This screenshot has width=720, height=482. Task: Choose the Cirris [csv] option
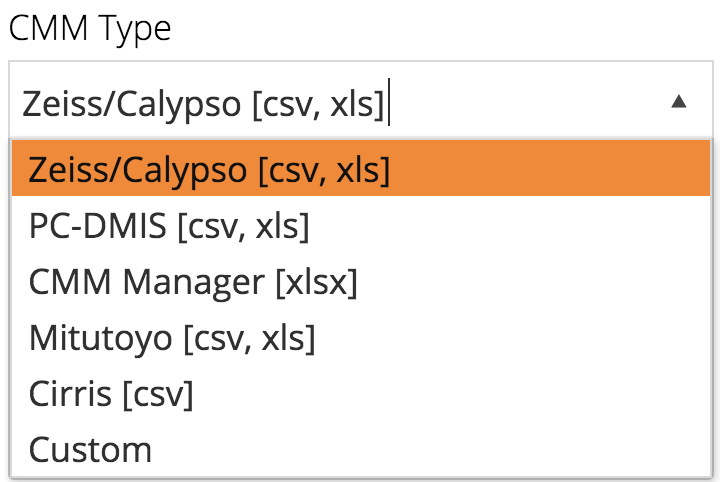(x=361, y=393)
